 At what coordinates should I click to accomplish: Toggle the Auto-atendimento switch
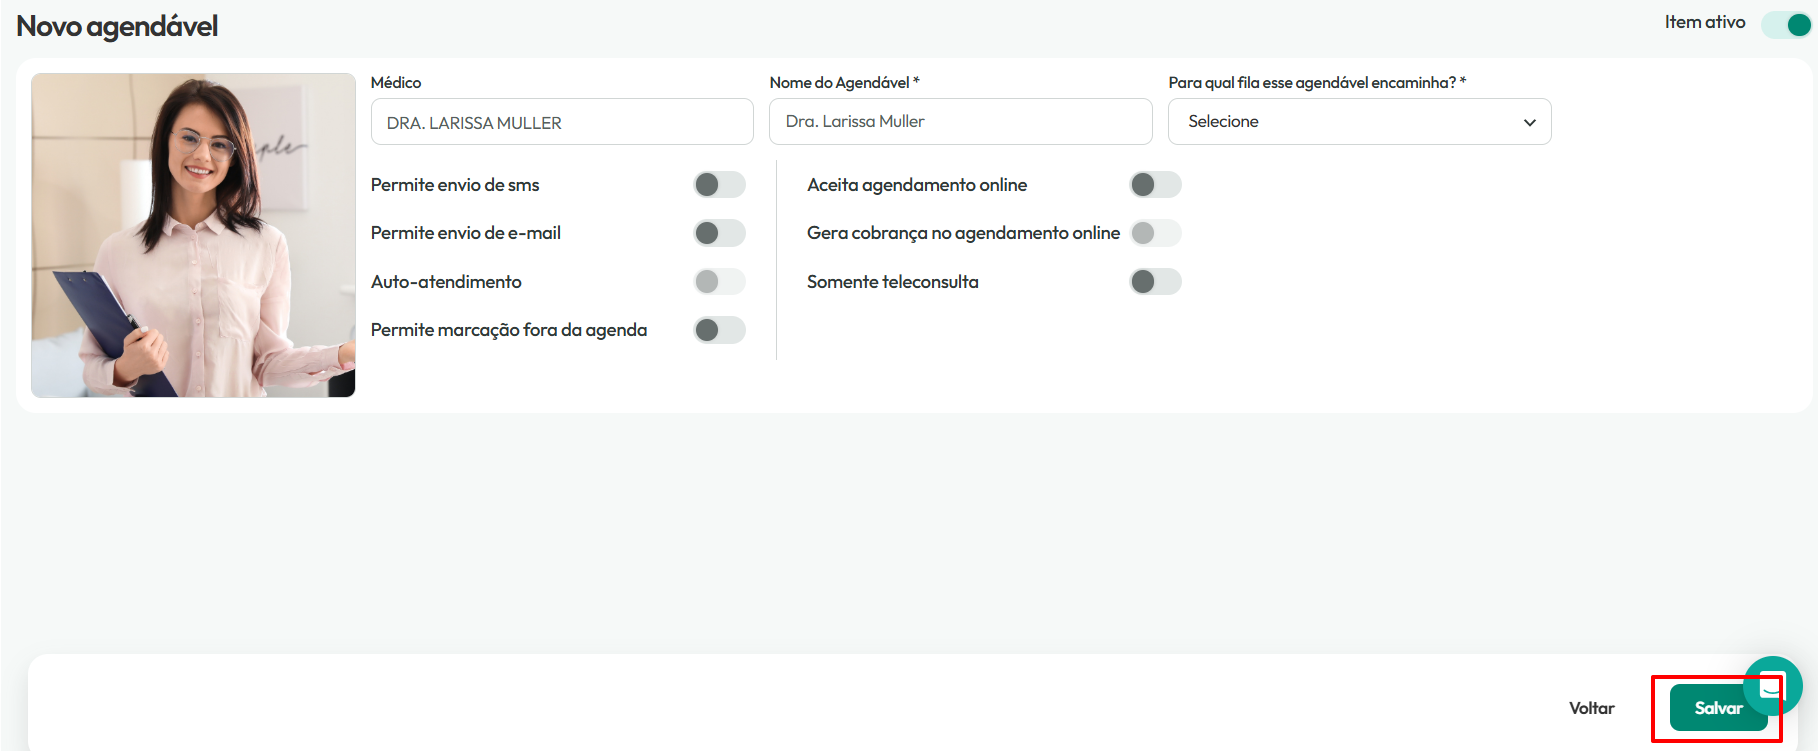coord(720,282)
